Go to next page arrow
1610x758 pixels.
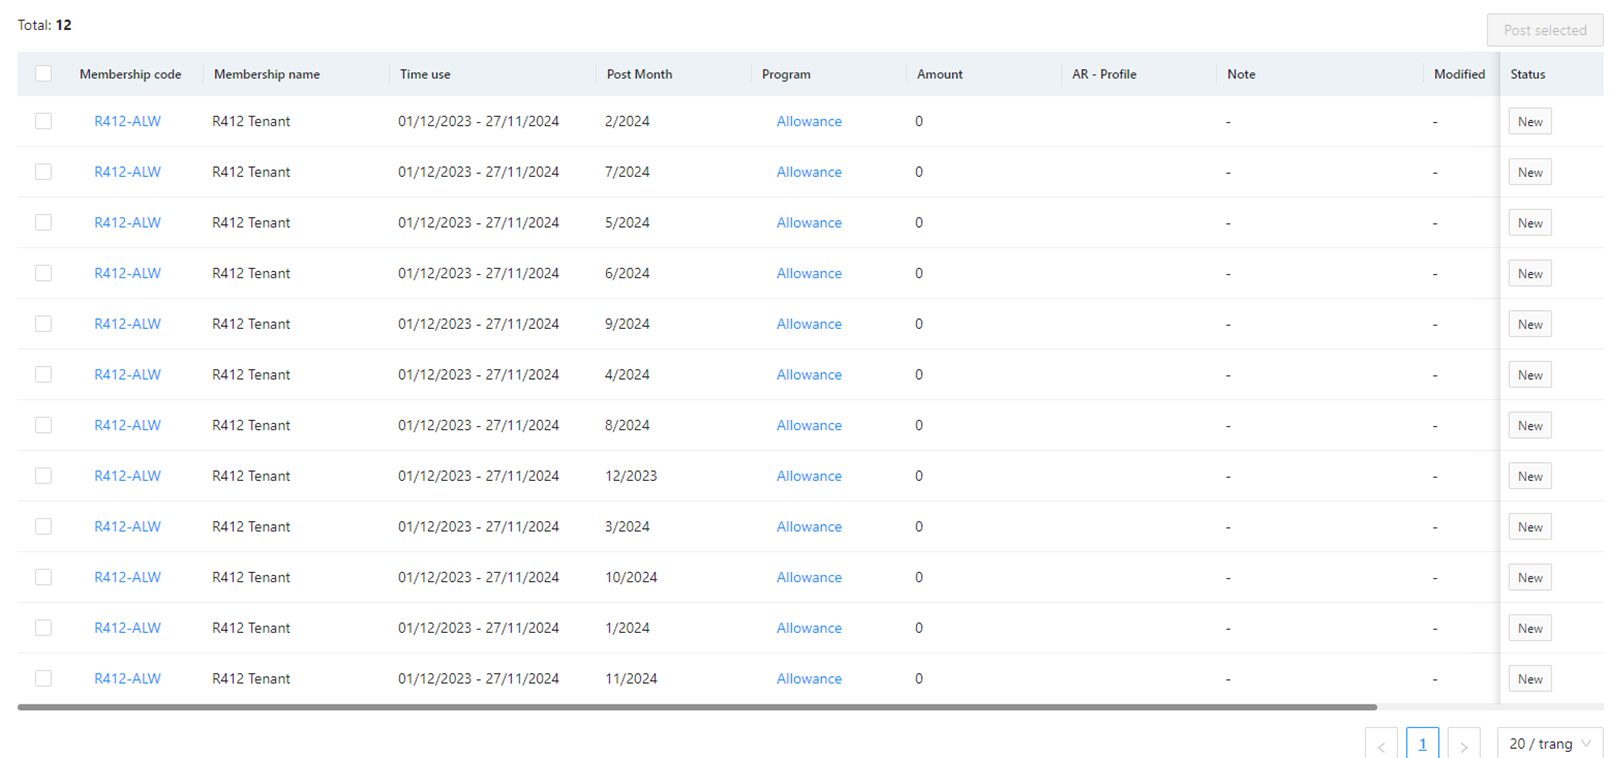click(x=1463, y=745)
